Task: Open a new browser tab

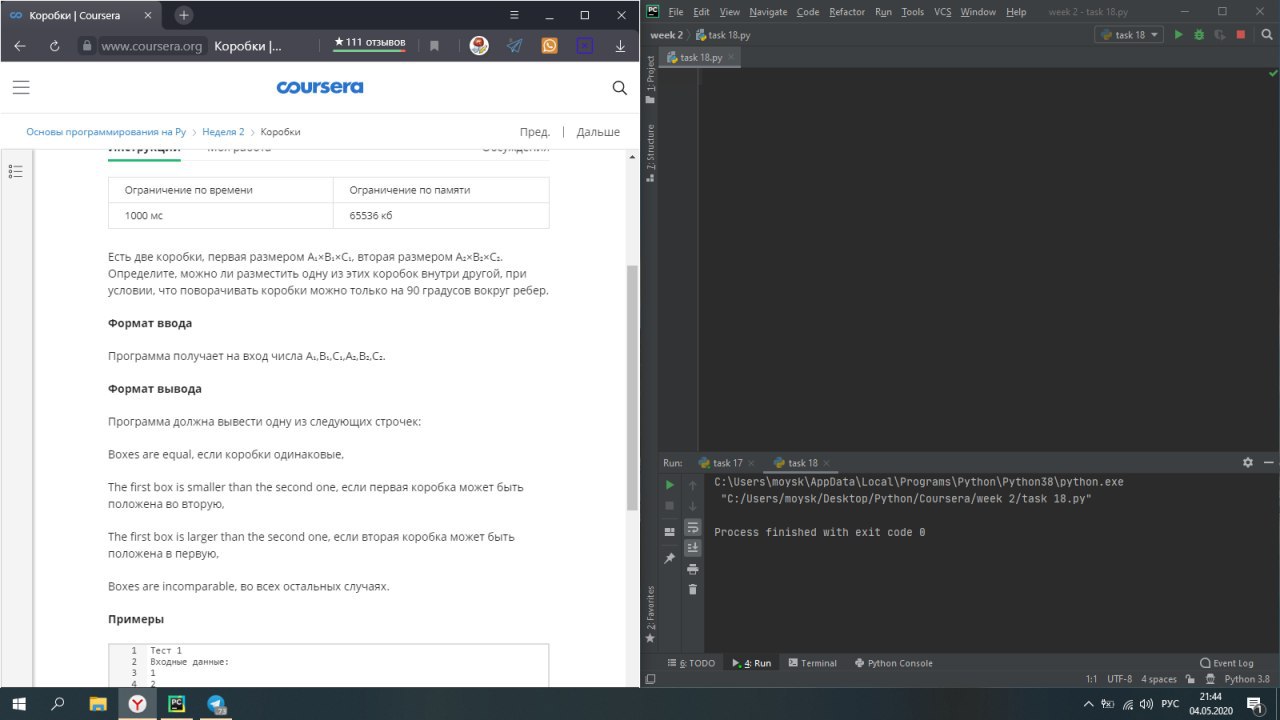Action: coord(184,15)
